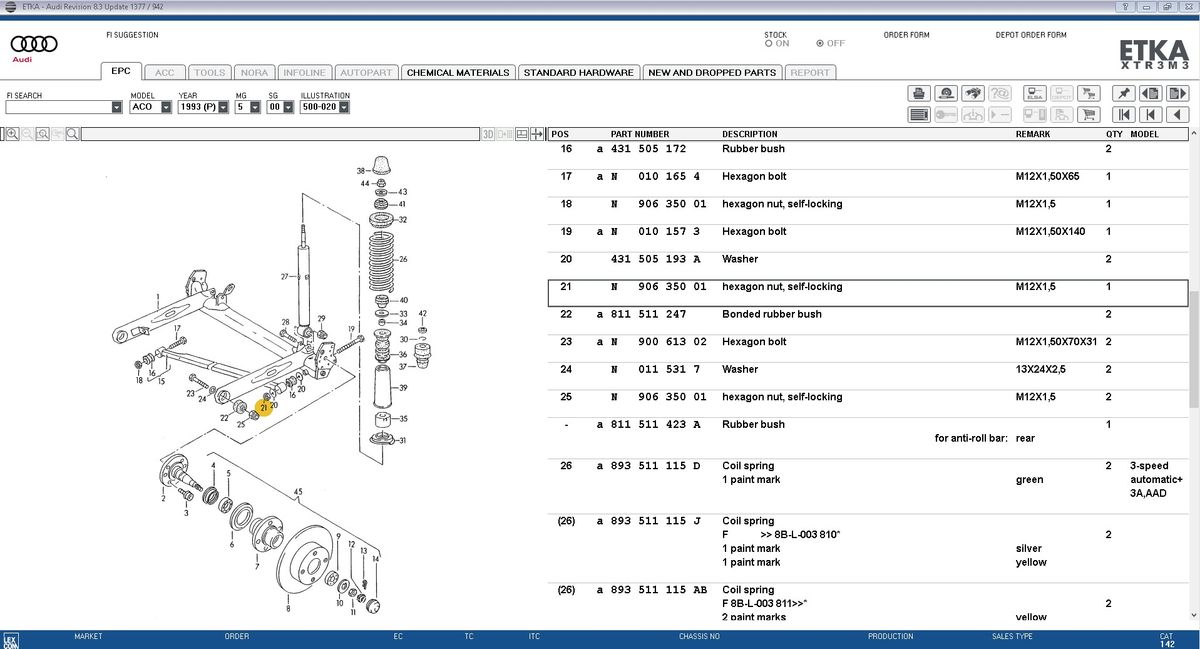
Task: Open the CHEMICAL MATERIALS tab
Action: point(458,72)
